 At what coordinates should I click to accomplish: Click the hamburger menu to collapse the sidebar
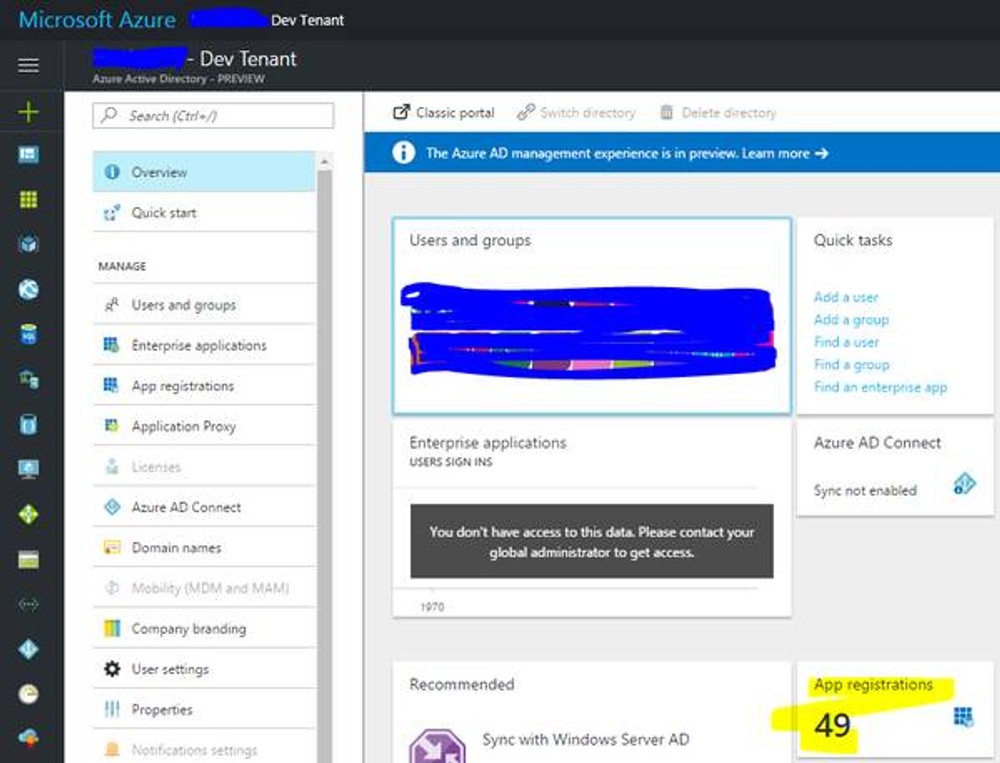coord(27,65)
